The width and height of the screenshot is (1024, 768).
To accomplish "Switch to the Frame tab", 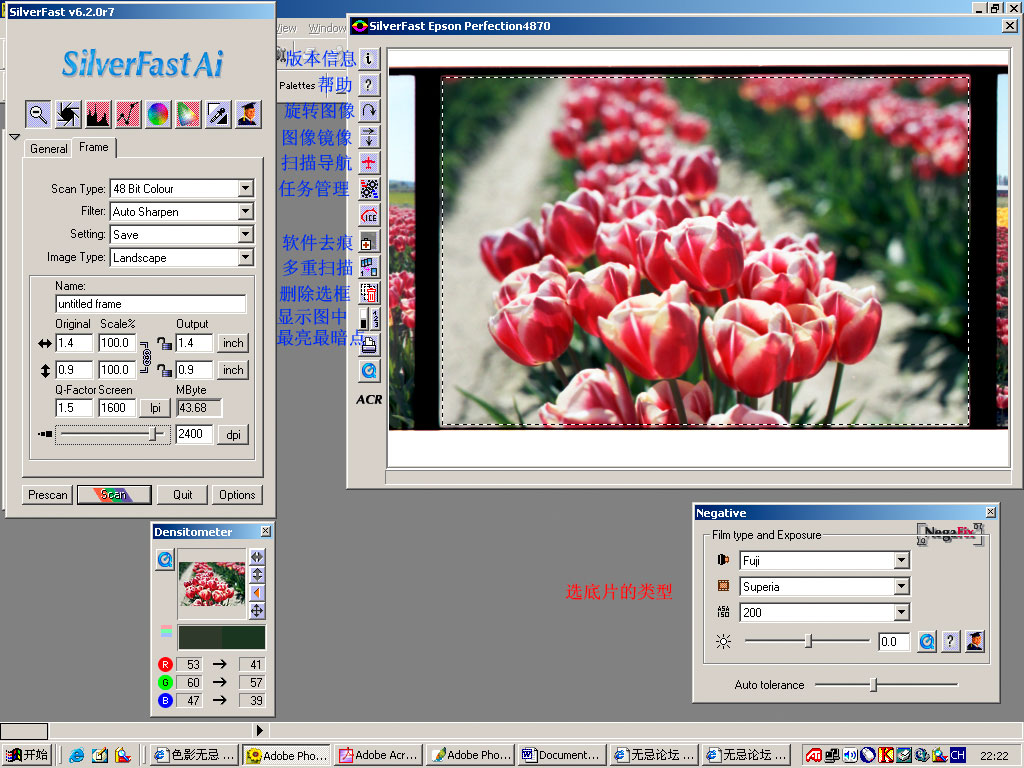I will coord(94,147).
